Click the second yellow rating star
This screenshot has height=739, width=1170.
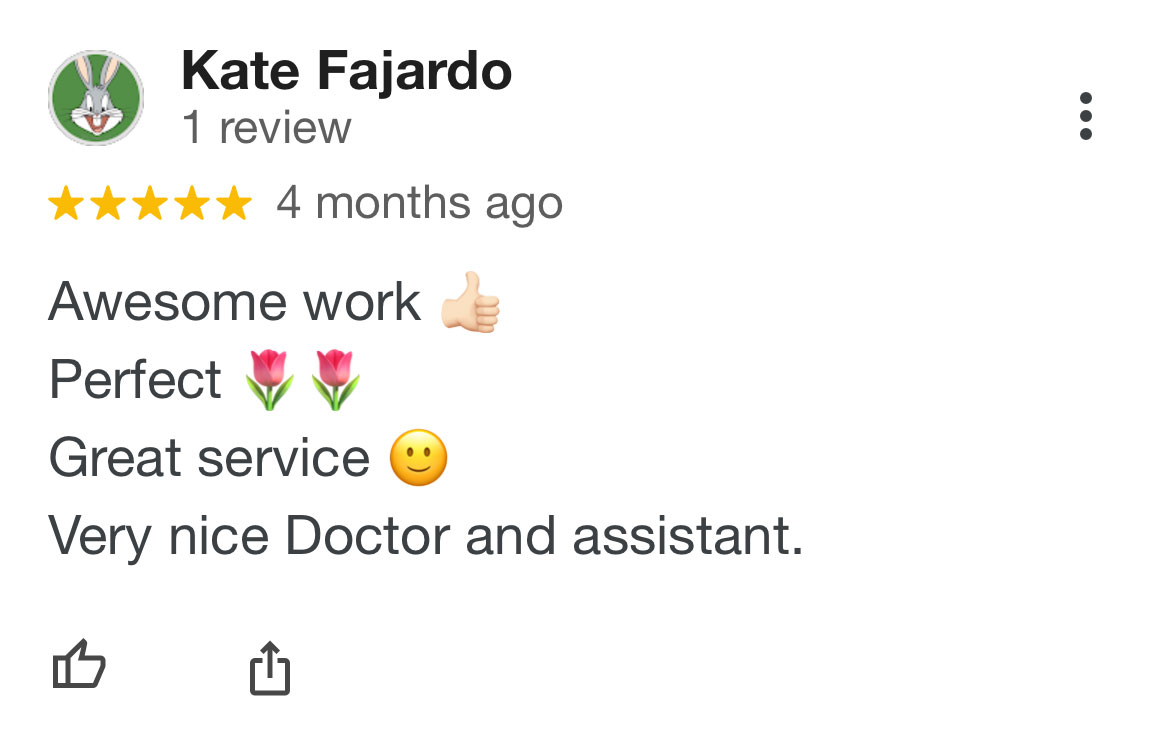(107, 203)
